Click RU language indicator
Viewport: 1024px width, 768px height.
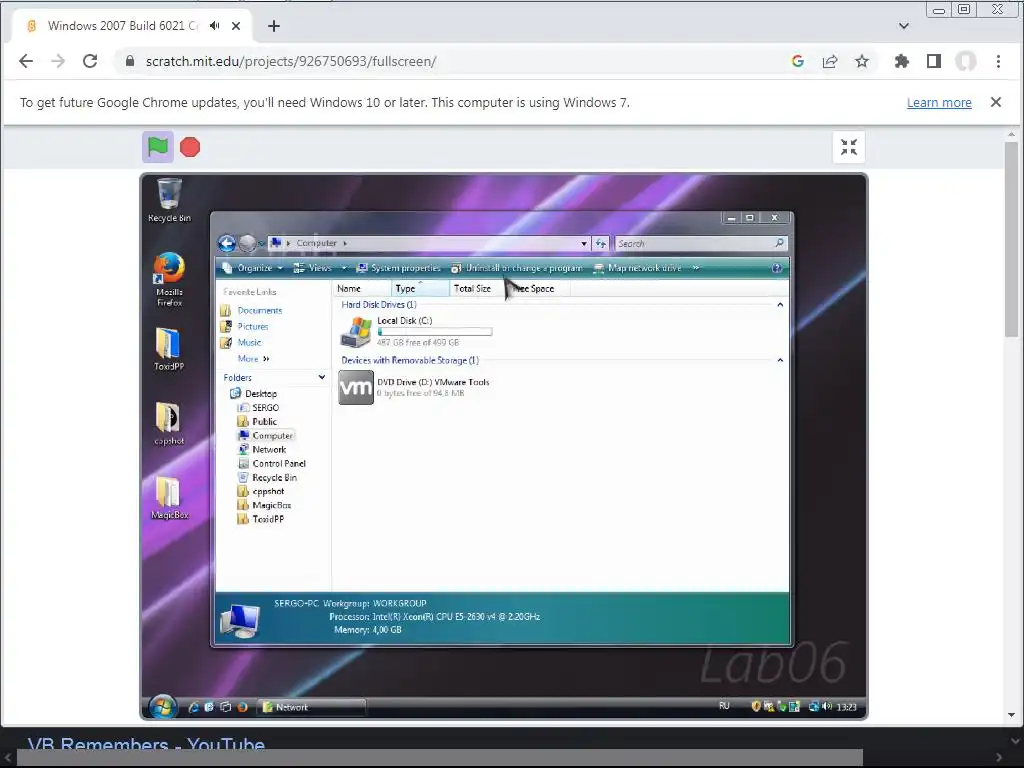[724, 706]
